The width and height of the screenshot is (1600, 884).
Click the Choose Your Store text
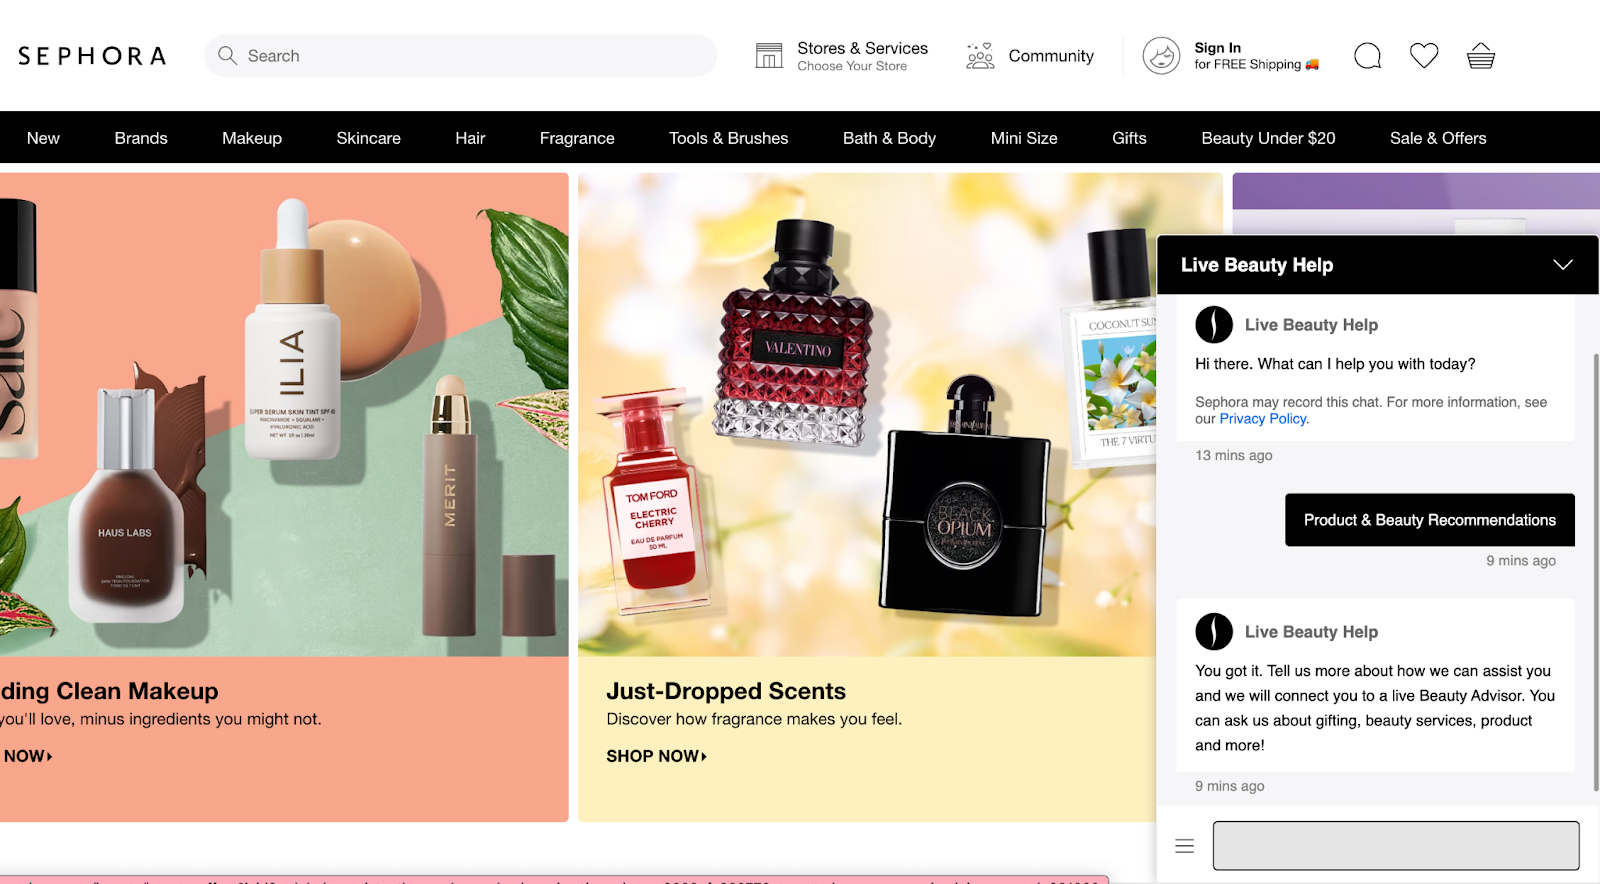tap(852, 66)
